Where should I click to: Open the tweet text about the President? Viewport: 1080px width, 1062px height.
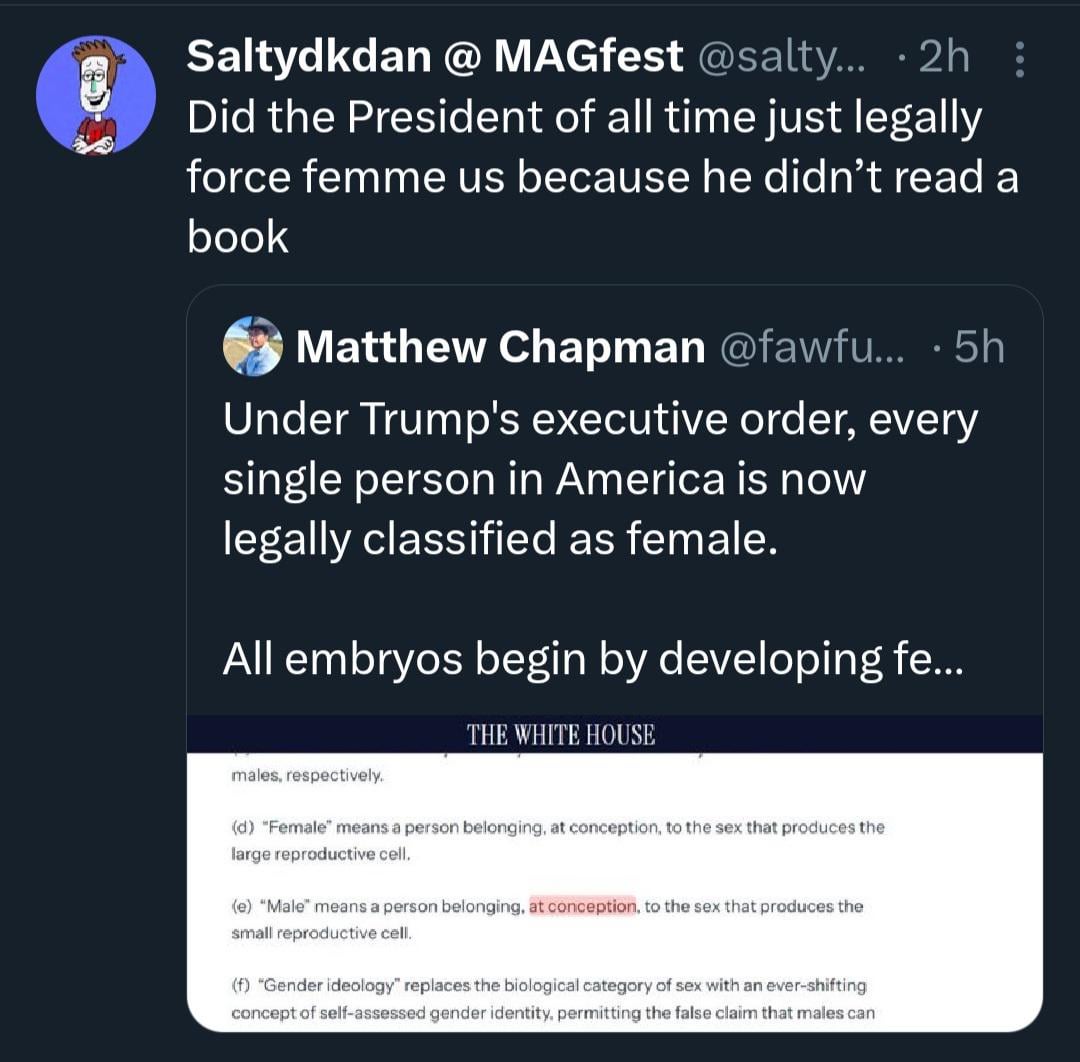point(602,177)
